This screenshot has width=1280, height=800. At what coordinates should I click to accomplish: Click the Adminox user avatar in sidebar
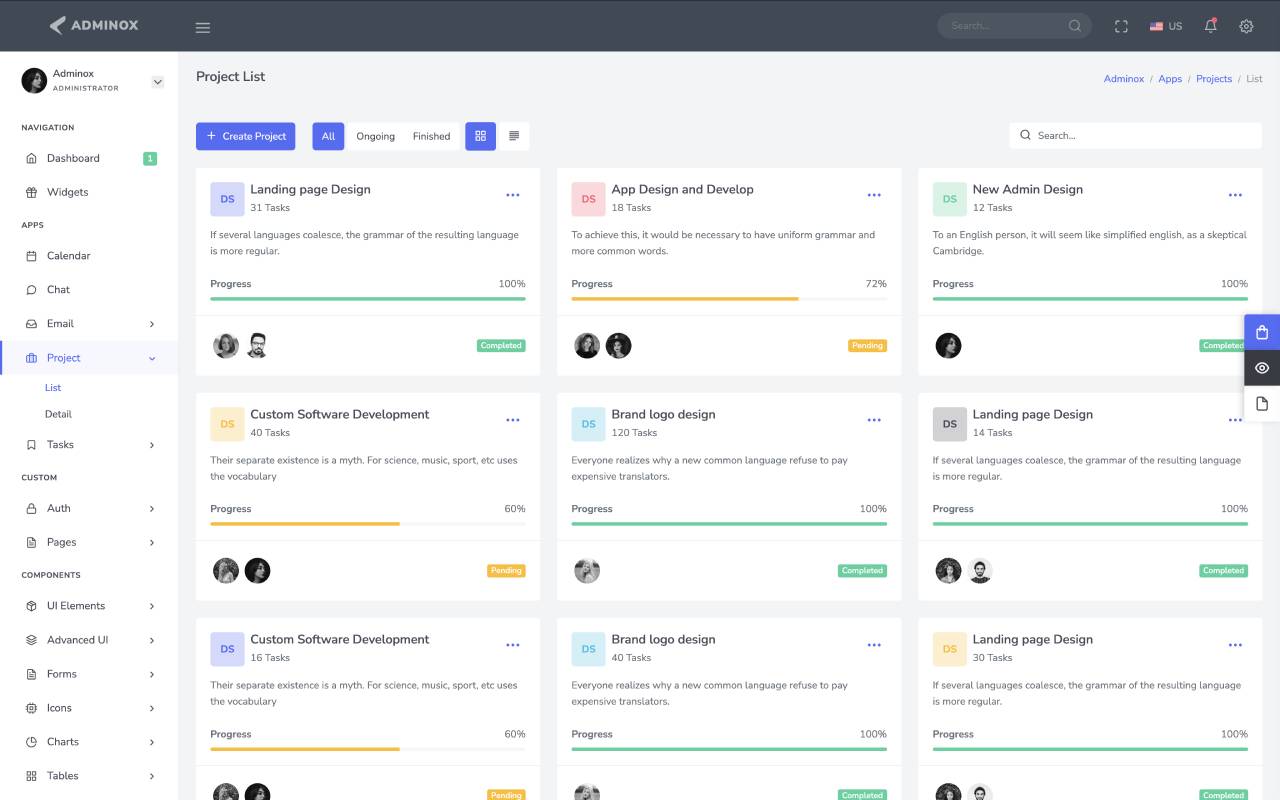34,81
